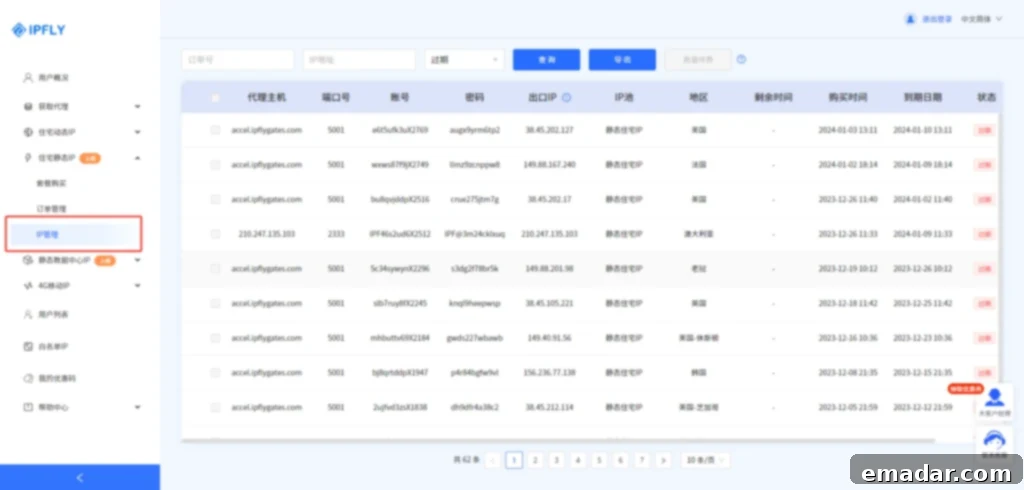Click account e6t5ufk3uX2769 cell
Viewport: 1024px width, 490px height.
400,130
